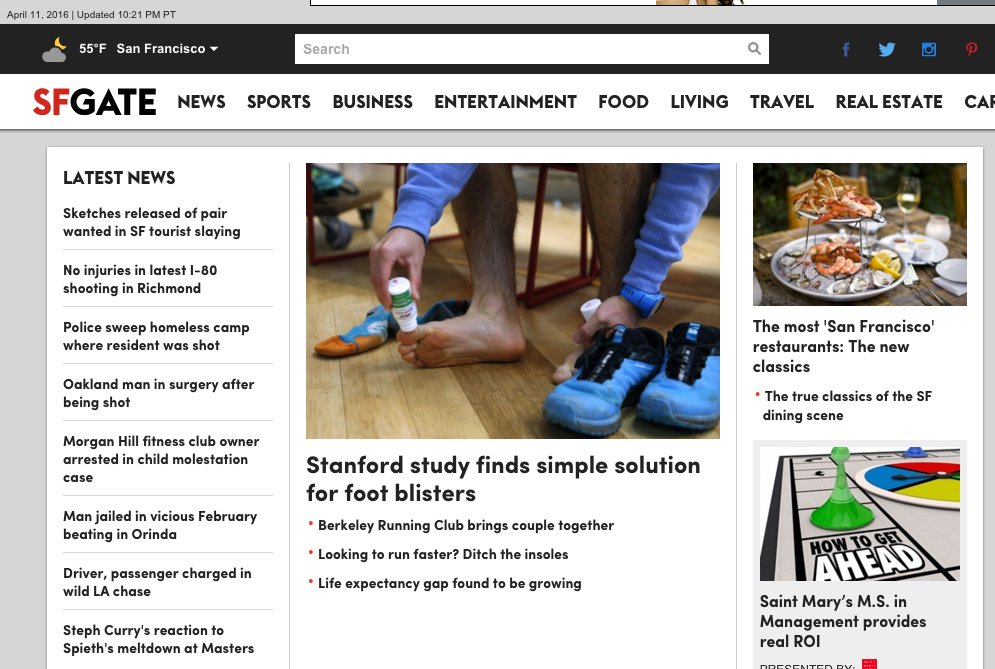995x669 pixels.
Task: Open the SFGATE Pinterest icon
Action: pos(972,49)
